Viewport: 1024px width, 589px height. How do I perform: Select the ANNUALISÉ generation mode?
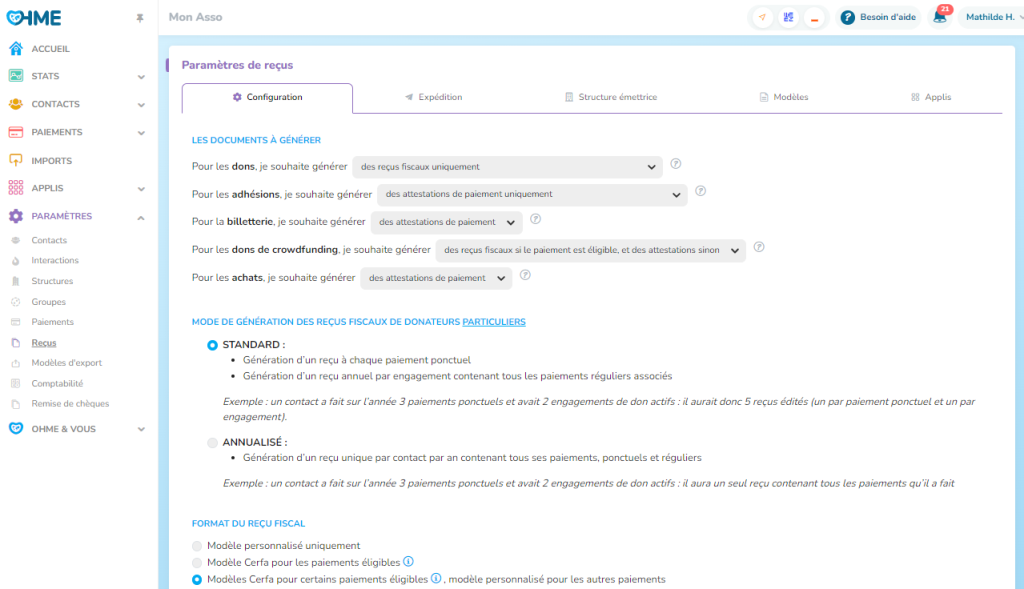212,442
